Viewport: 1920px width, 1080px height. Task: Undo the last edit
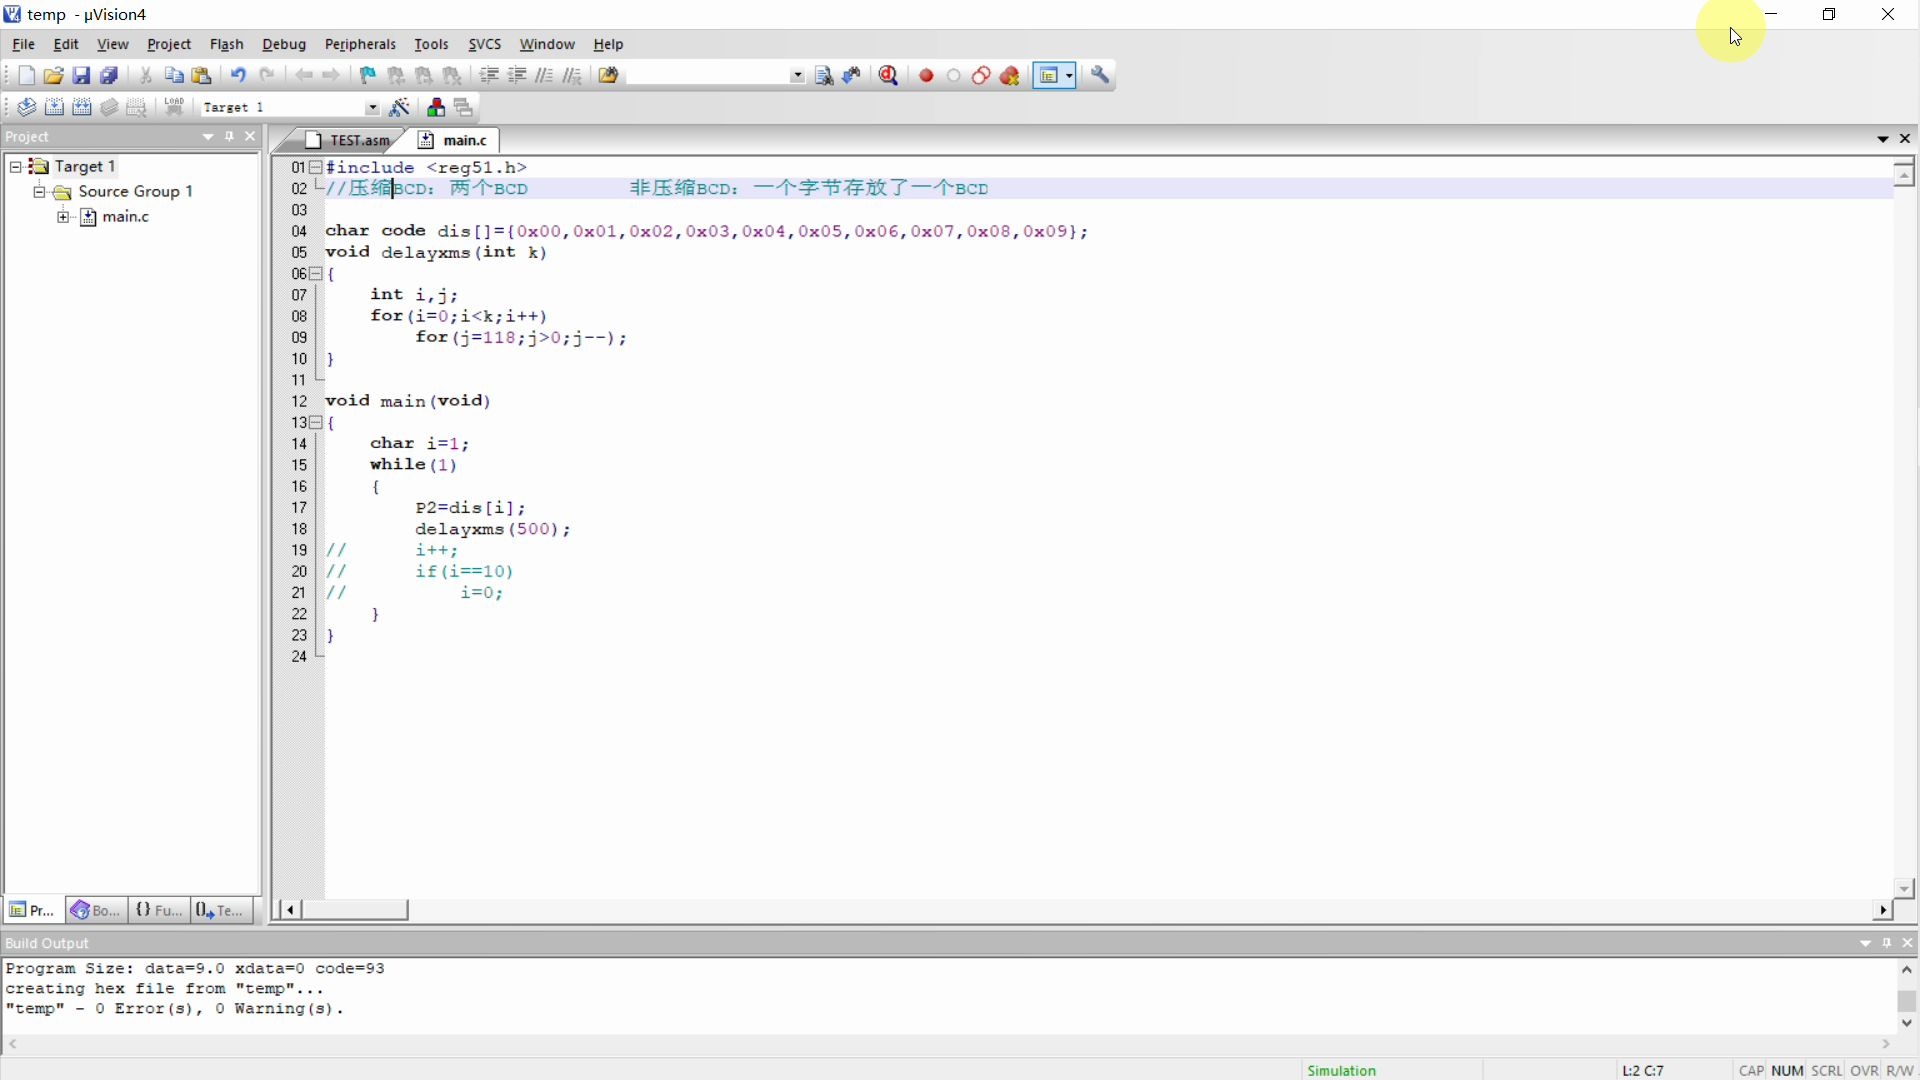[x=238, y=76]
